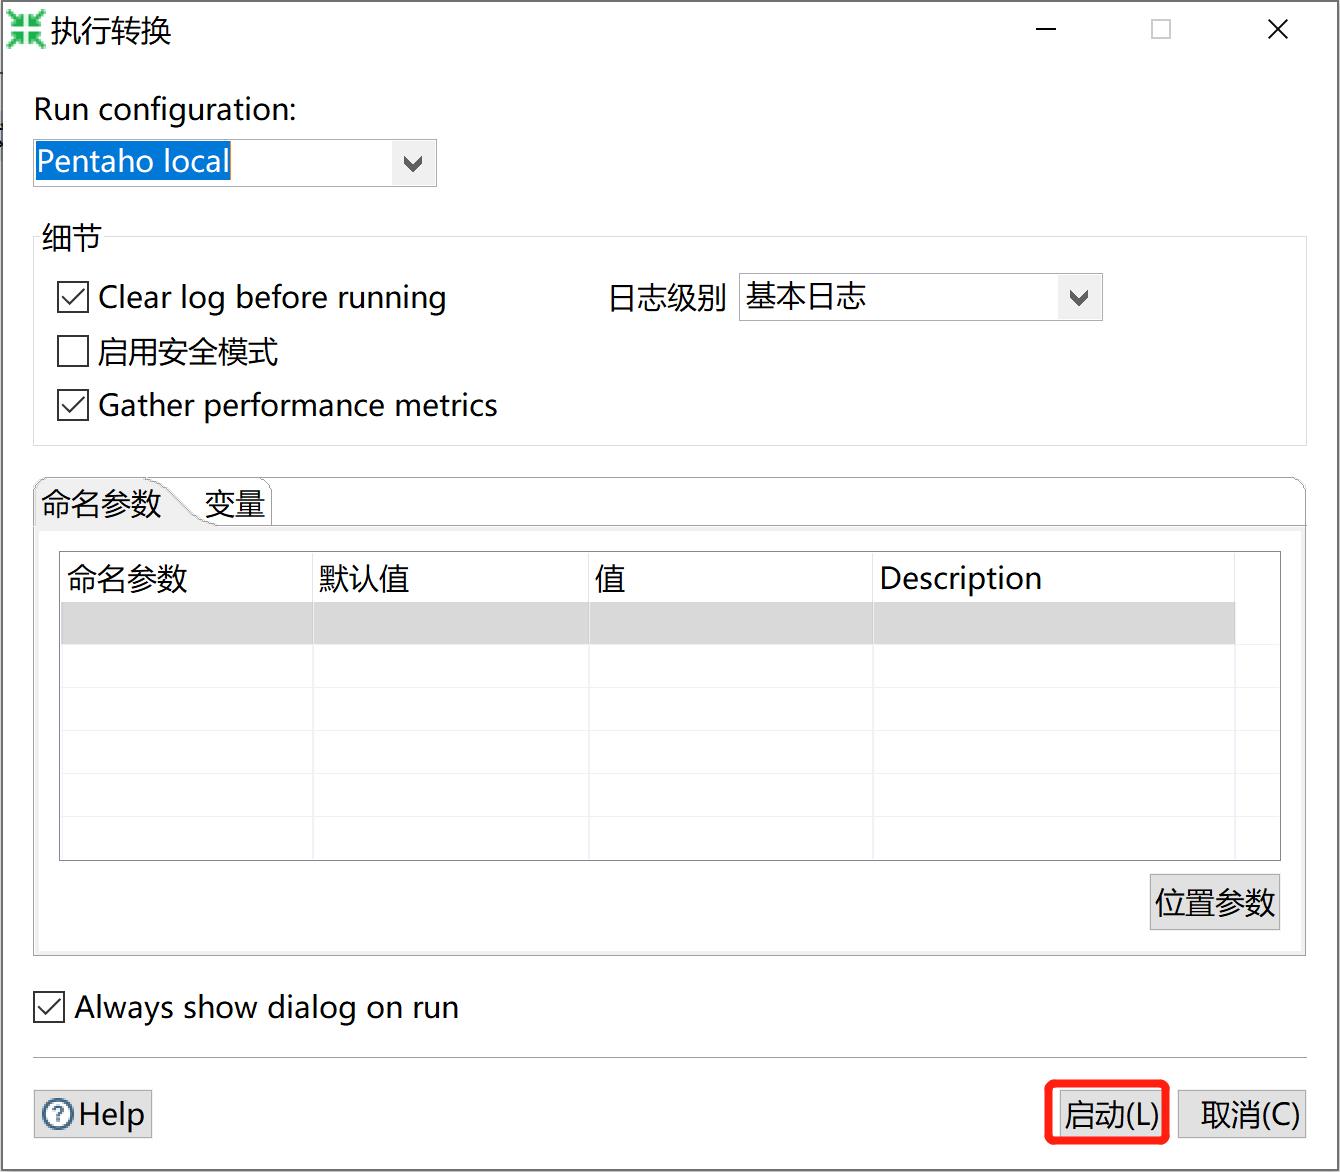Close the 执行转换 dialog
Screen dimensions: 1340x1172
[1278, 30]
